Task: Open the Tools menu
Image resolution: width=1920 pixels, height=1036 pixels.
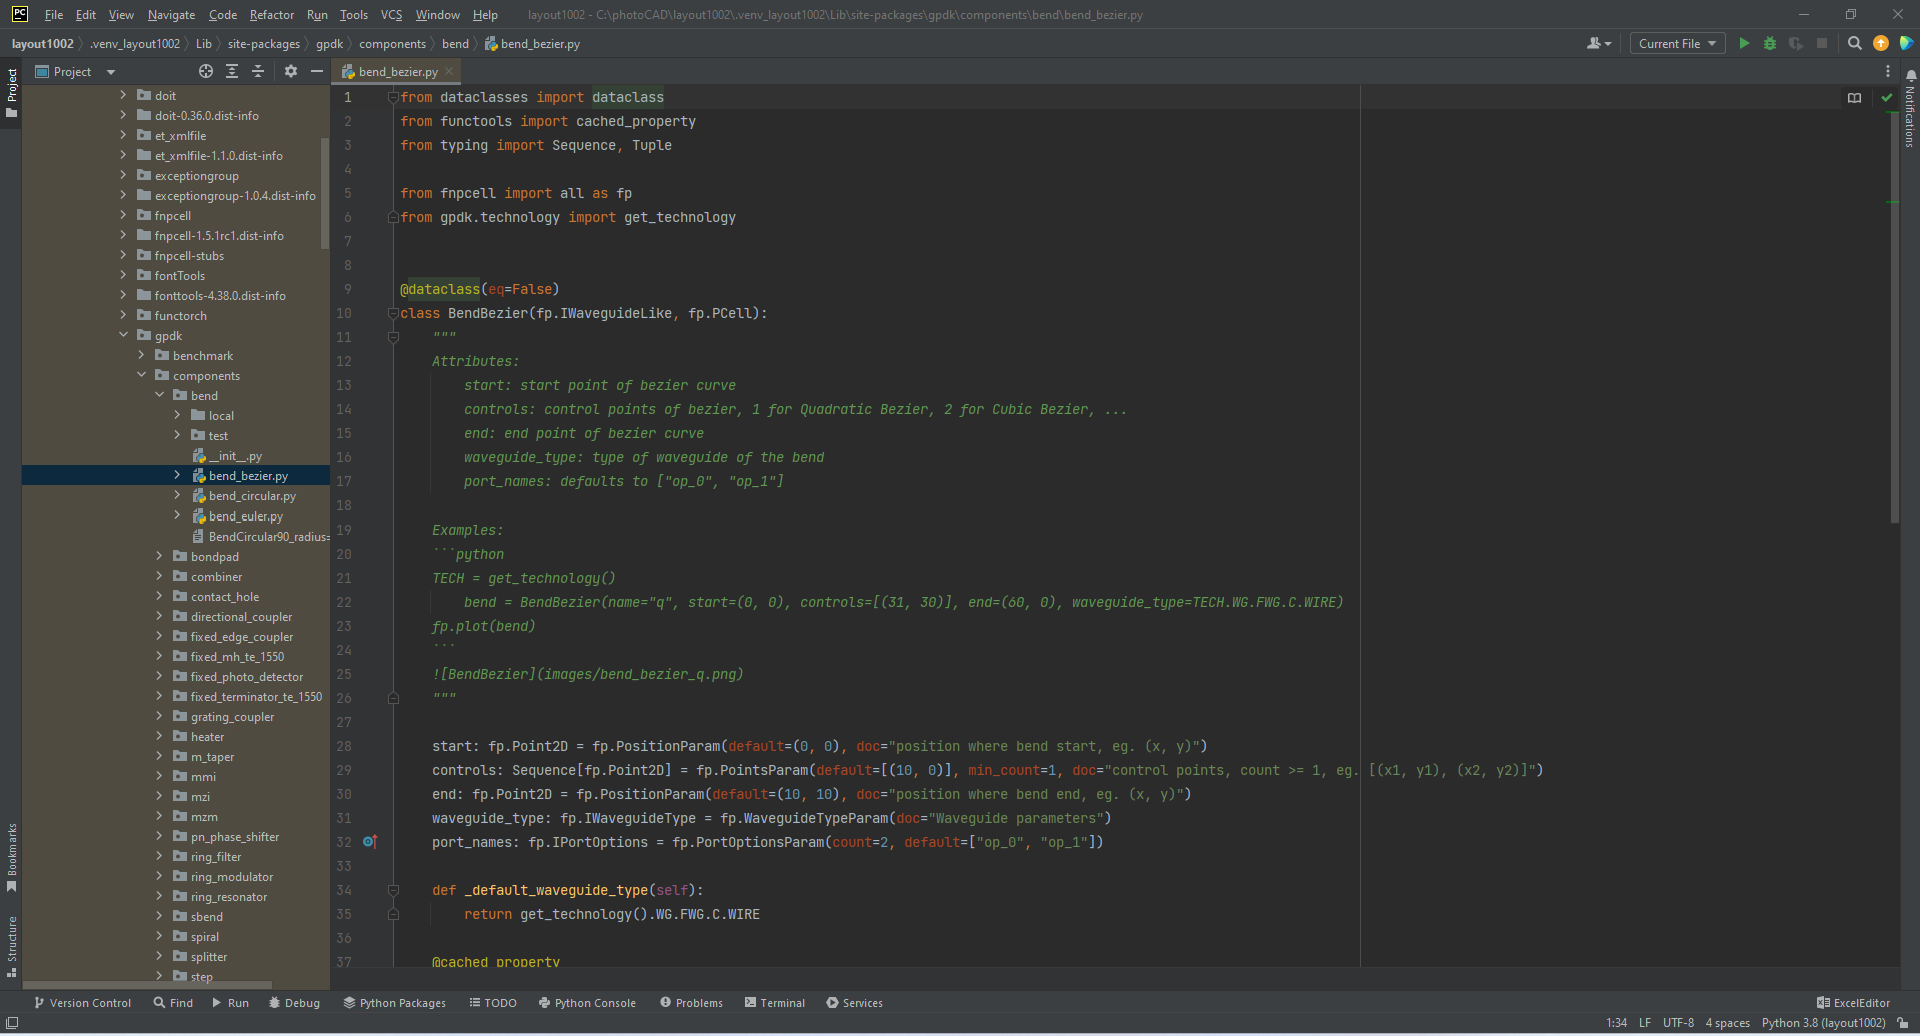Action: (354, 15)
